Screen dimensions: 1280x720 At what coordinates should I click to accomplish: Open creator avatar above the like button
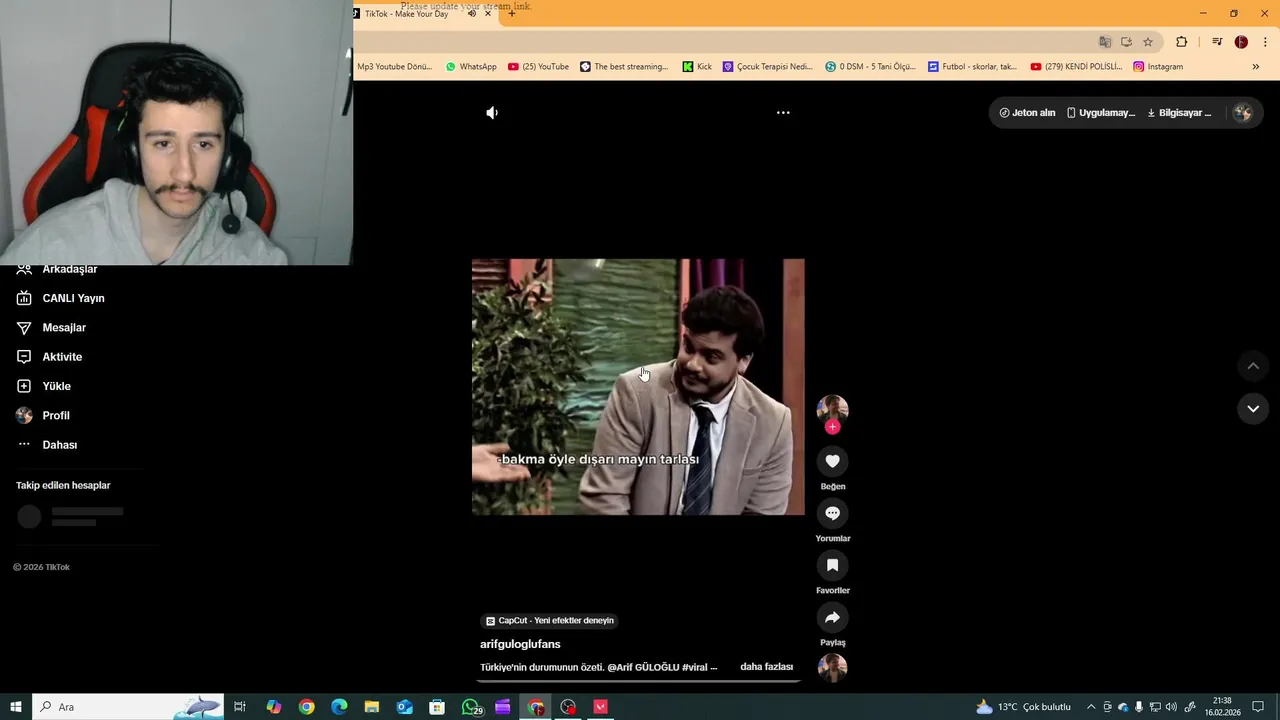coord(832,409)
